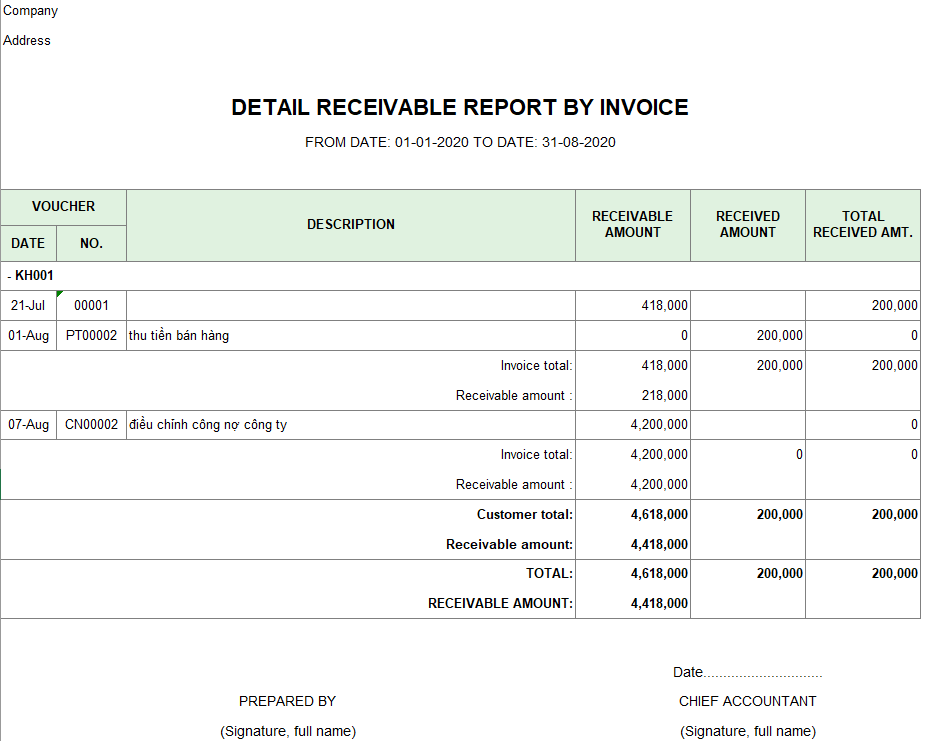Click the 'điều chỉnh công nợ công ty' description
This screenshot has height=741, width=937.
tap(208, 425)
